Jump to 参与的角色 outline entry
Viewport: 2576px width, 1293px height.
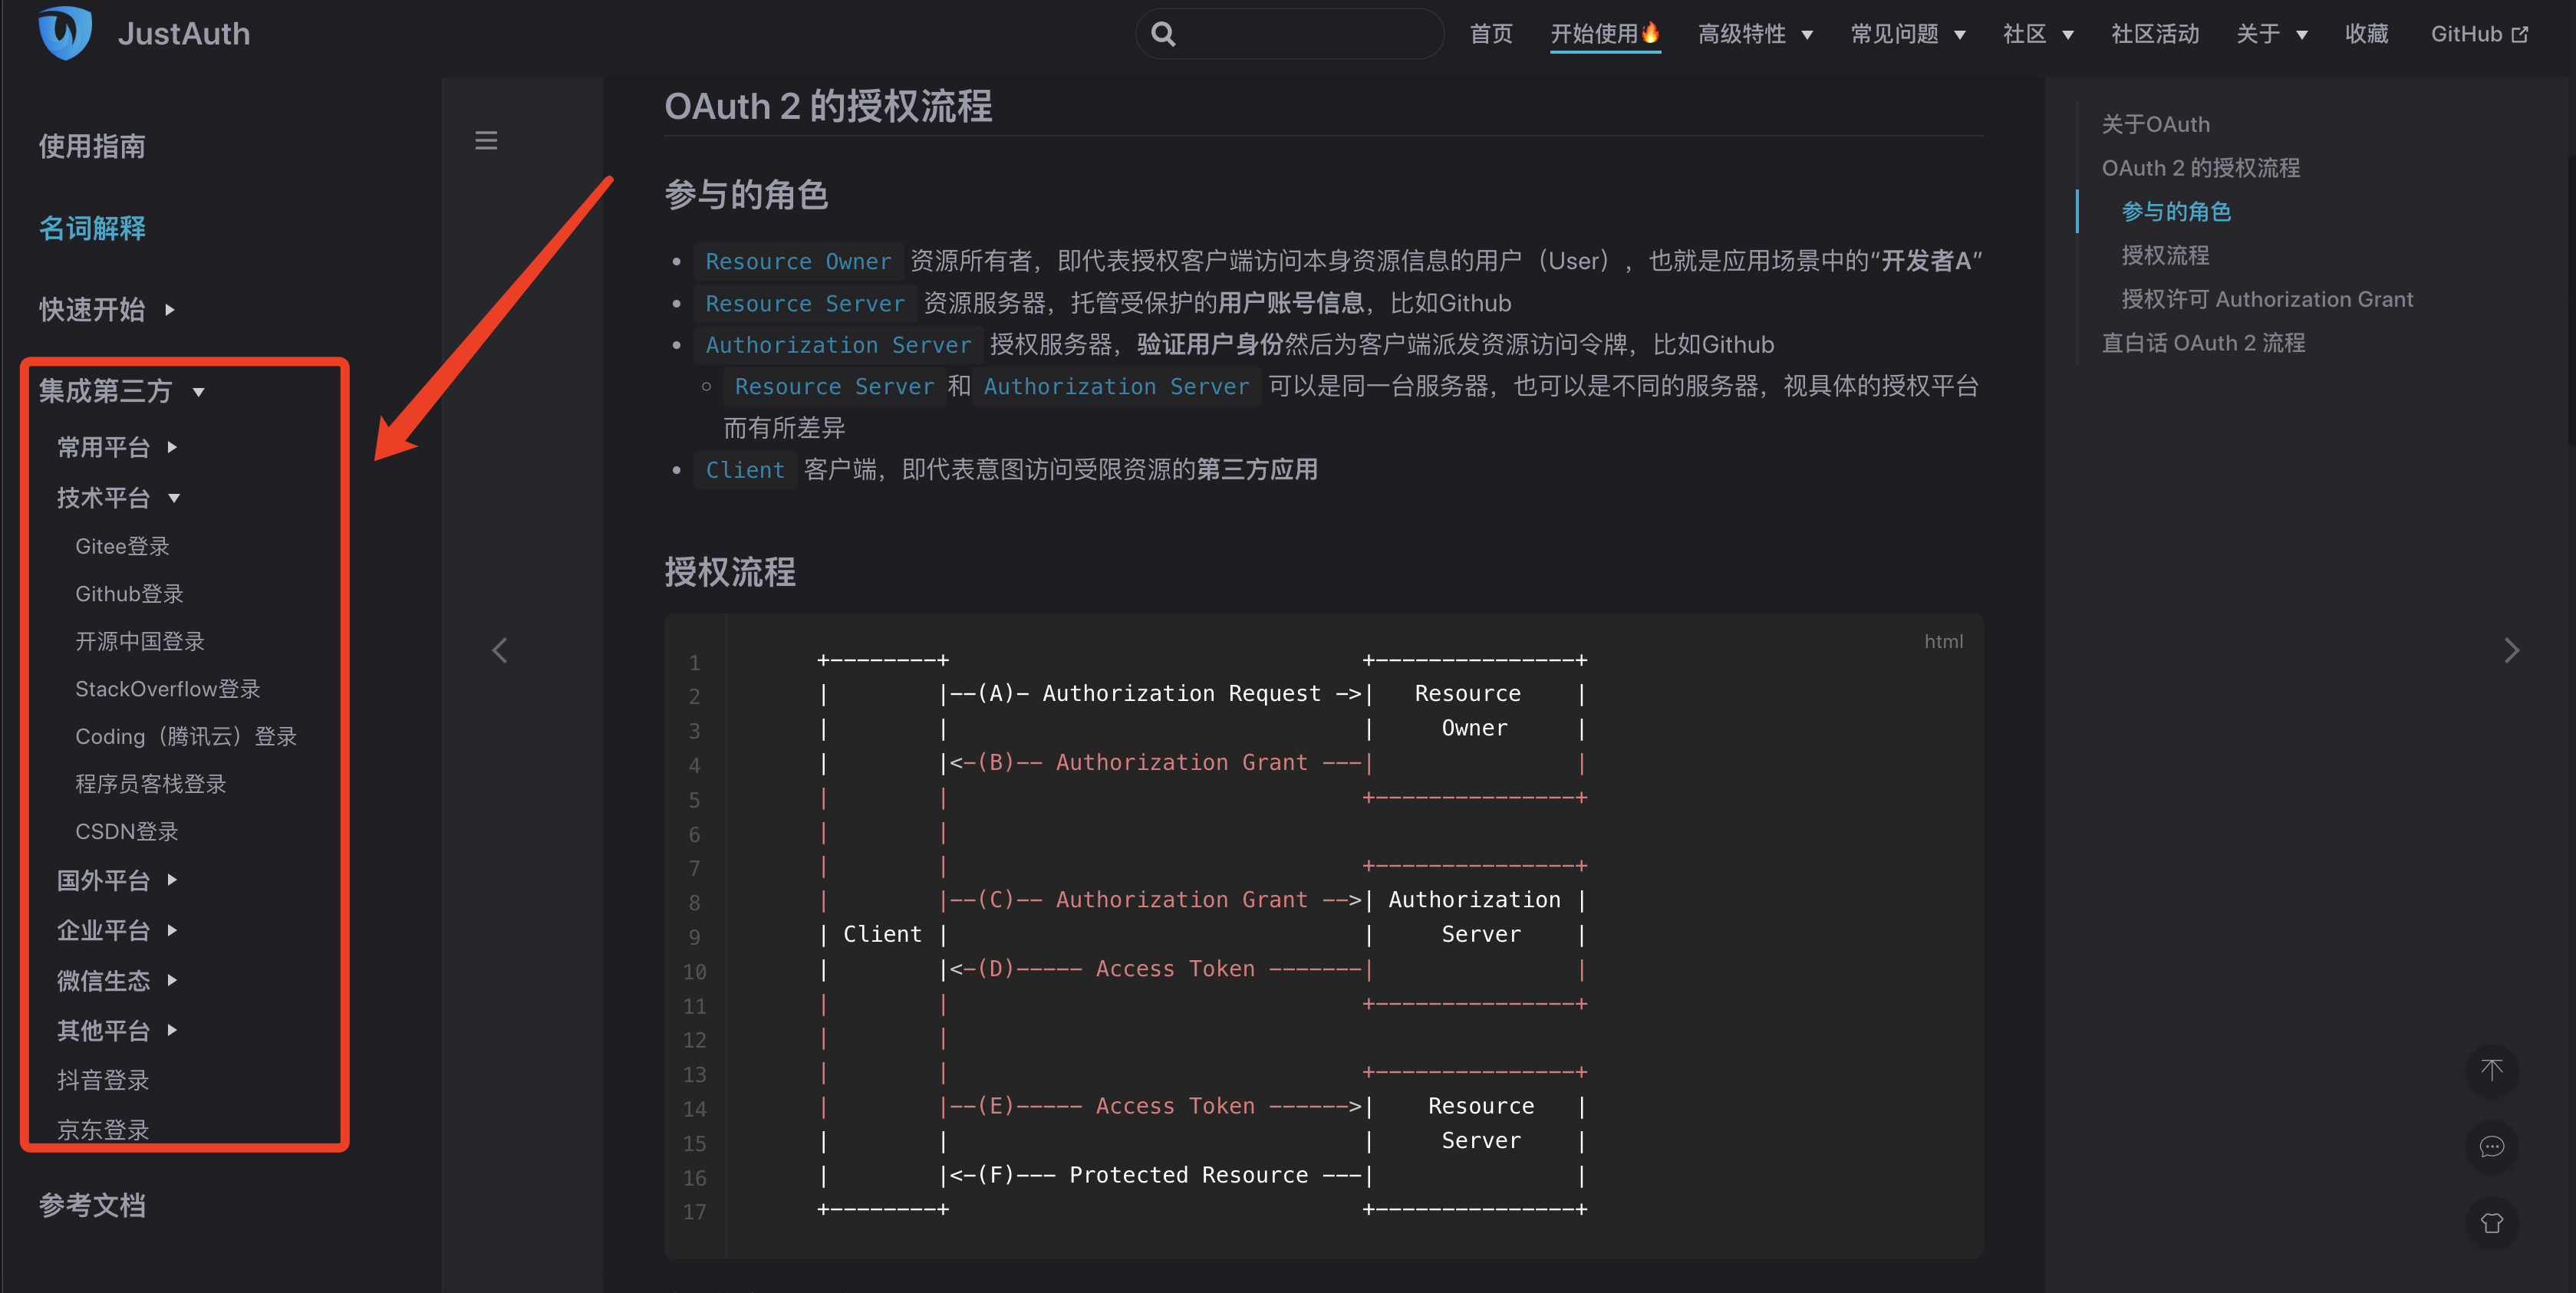pos(2176,212)
